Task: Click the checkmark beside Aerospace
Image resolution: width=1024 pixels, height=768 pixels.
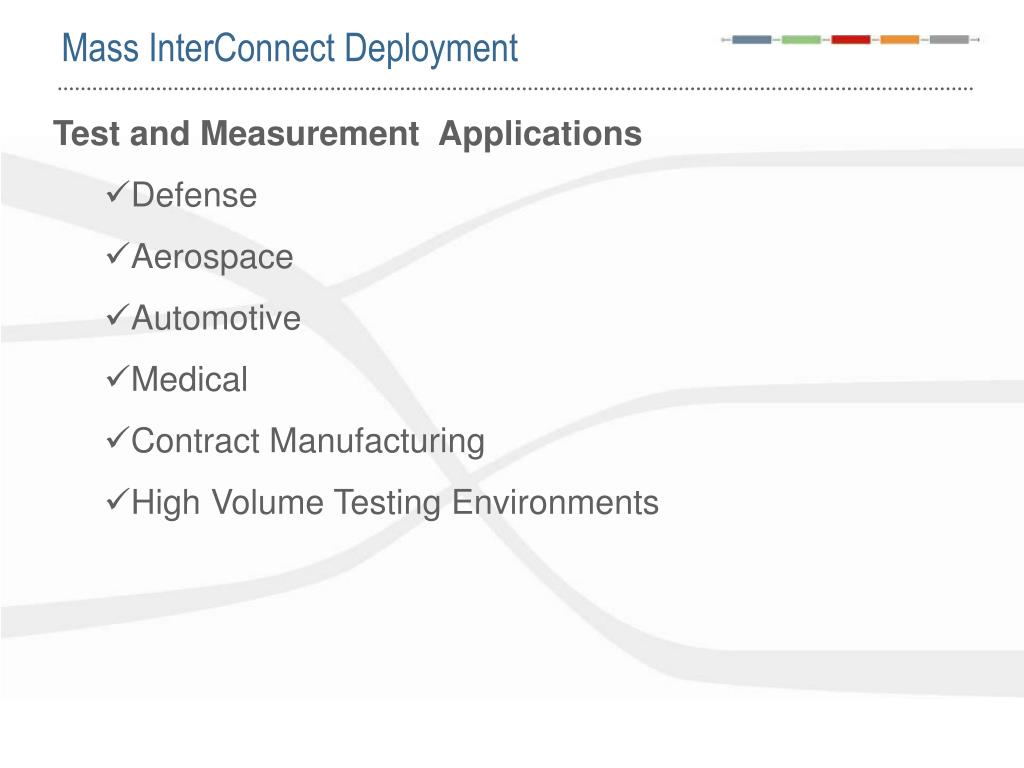Action: tap(116, 254)
